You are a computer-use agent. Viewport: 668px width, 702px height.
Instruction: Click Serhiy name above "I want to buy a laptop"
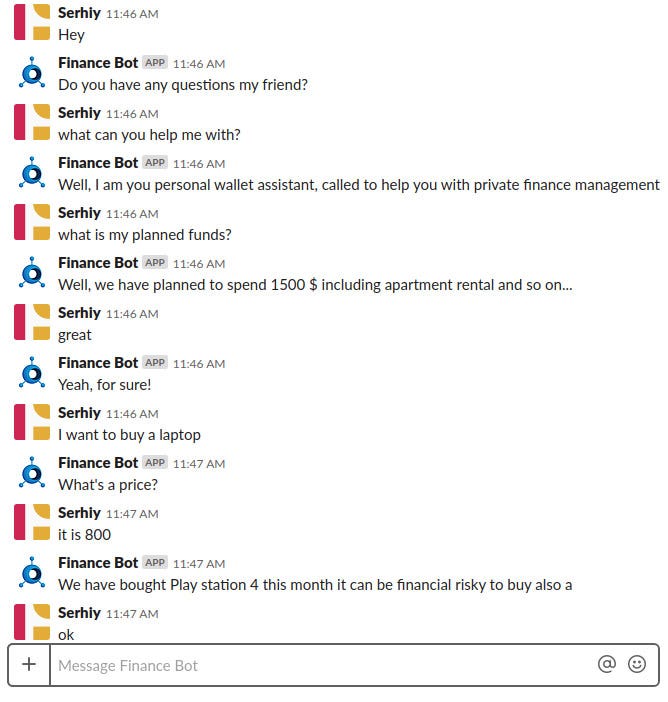79,413
